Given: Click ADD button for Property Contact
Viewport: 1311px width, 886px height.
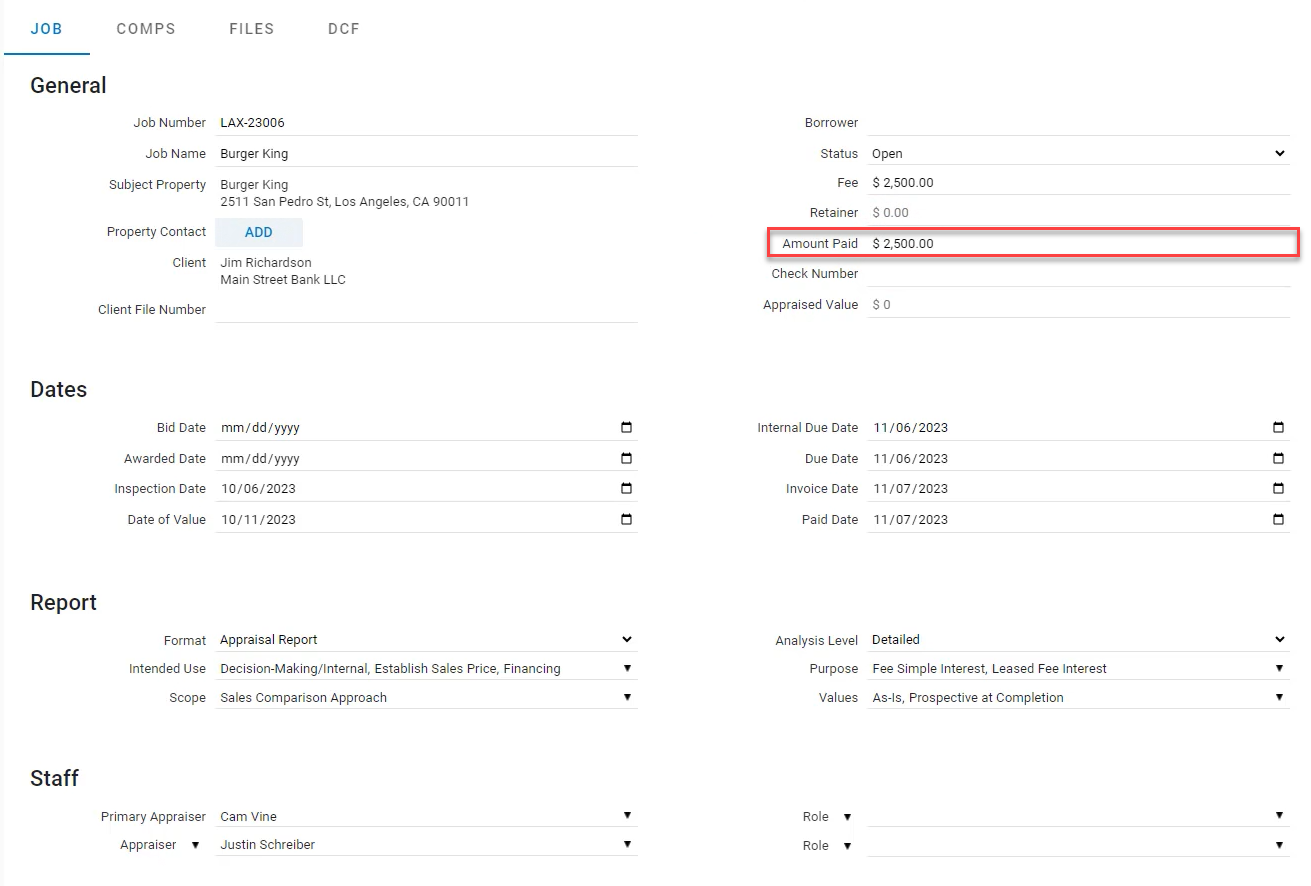Looking at the screenshot, I should point(259,232).
